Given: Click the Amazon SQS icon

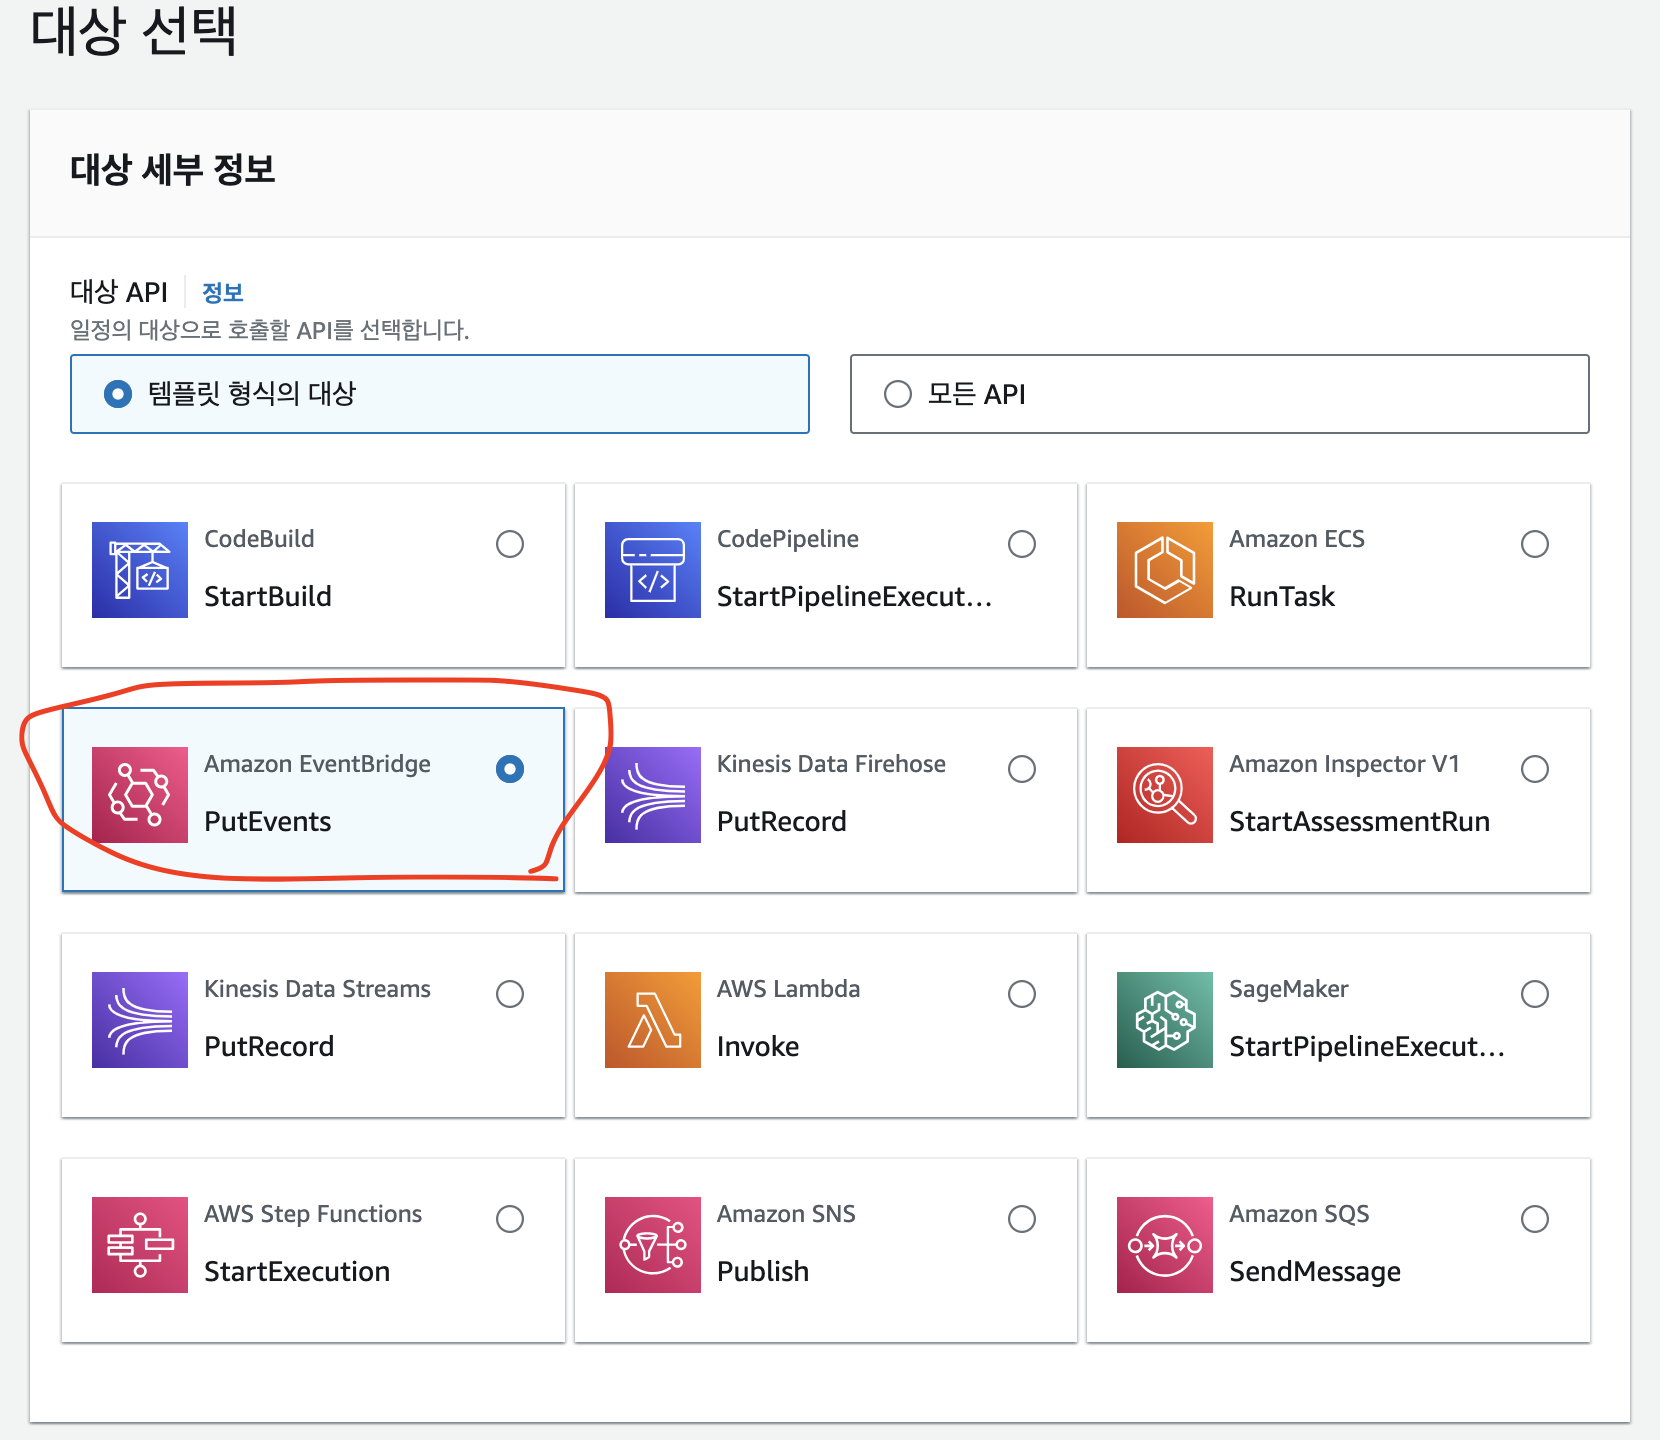Looking at the screenshot, I should pos(1165,1245).
